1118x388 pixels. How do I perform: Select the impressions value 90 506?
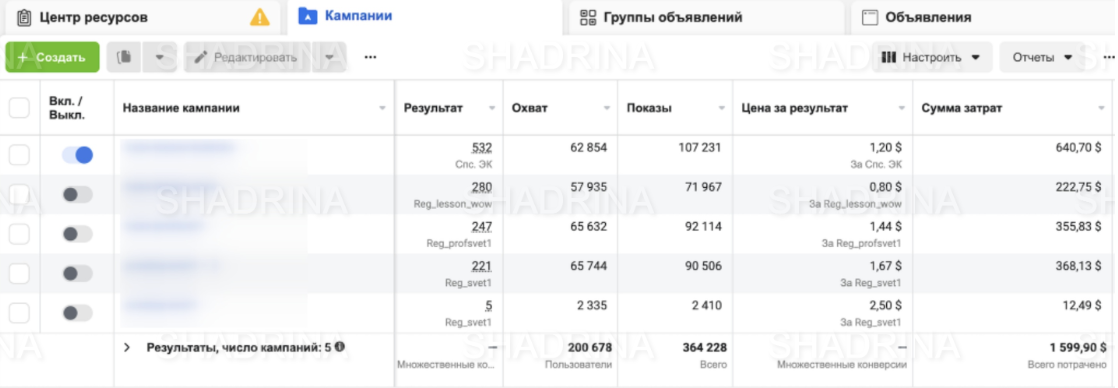pyautogui.click(x=703, y=266)
